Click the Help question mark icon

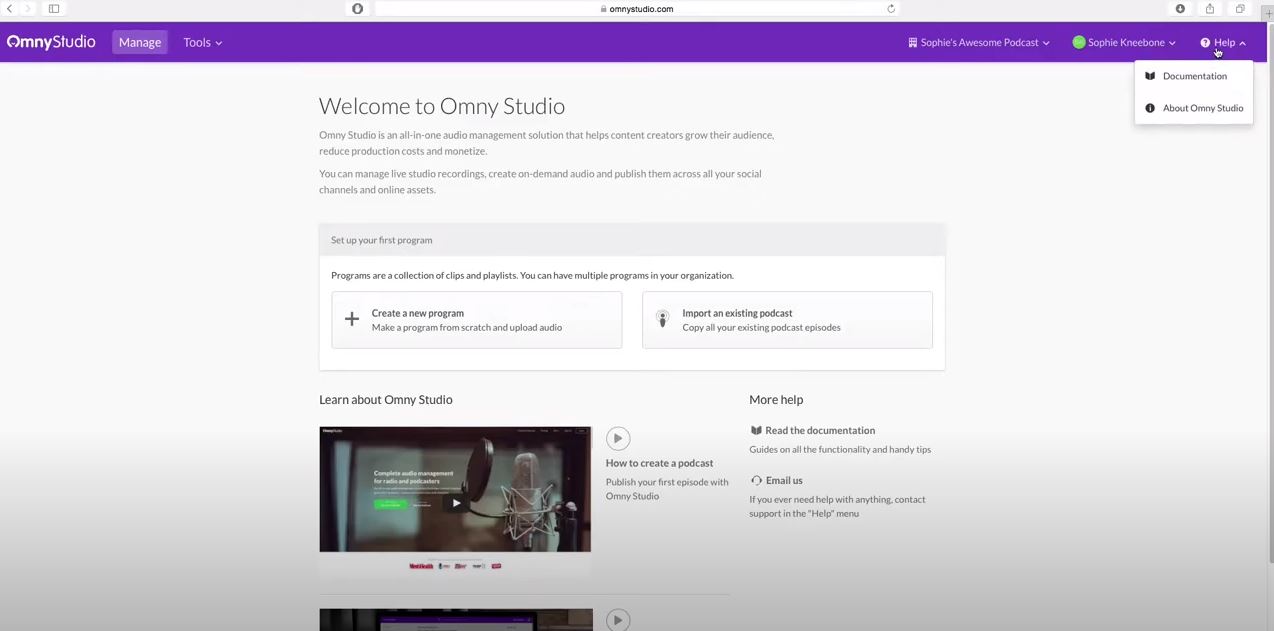tap(1205, 43)
